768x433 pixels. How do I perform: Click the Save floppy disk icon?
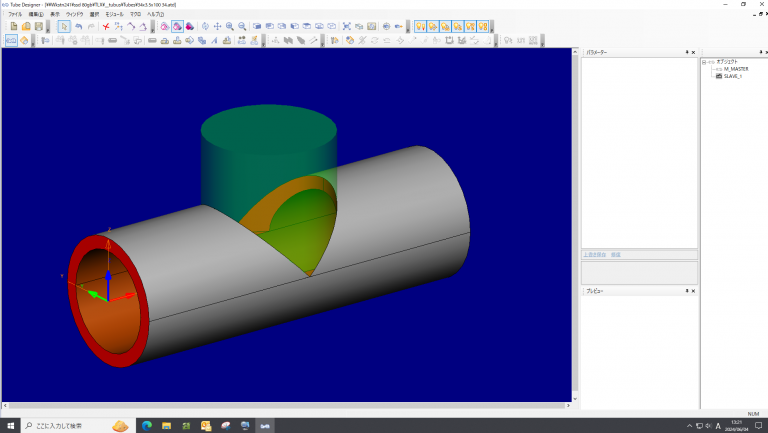click(x=38, y=26)
